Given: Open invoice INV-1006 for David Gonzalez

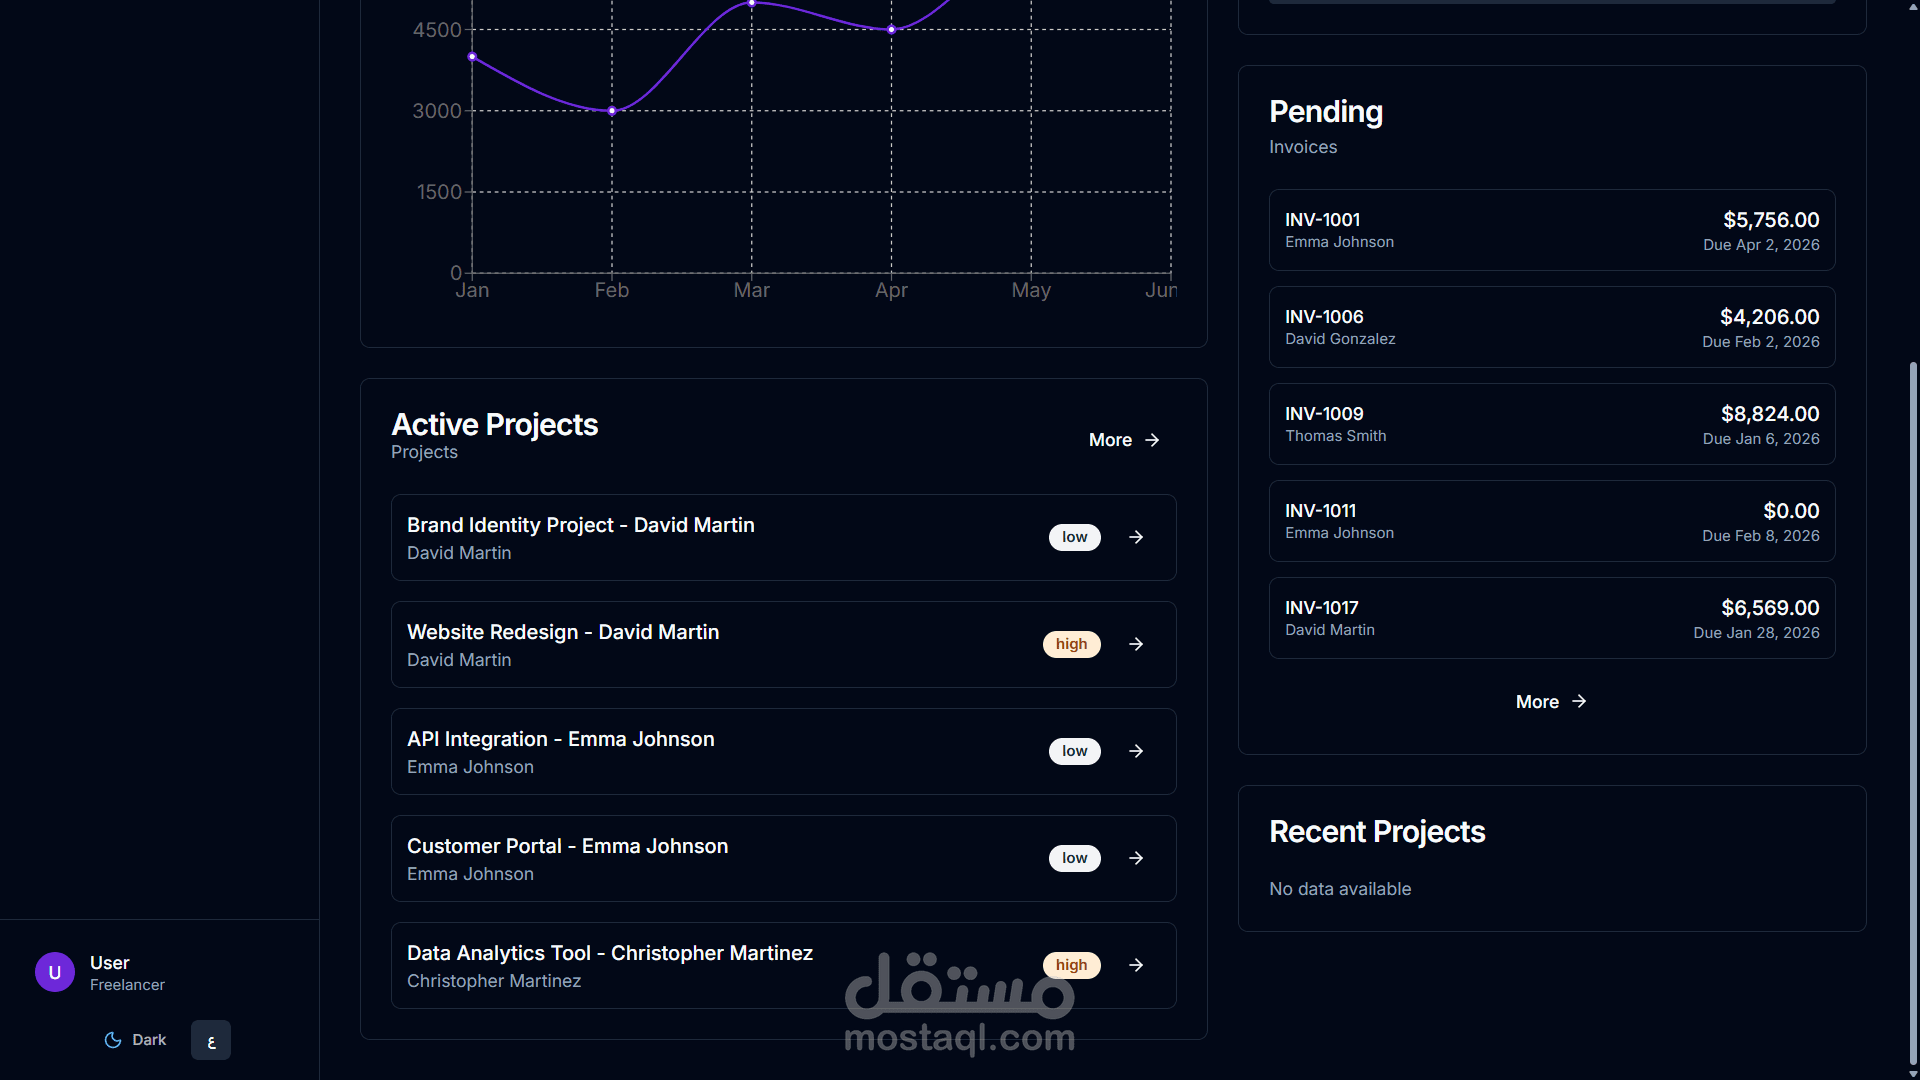Looking at the screenshot, I should [x=1551, y=327].
